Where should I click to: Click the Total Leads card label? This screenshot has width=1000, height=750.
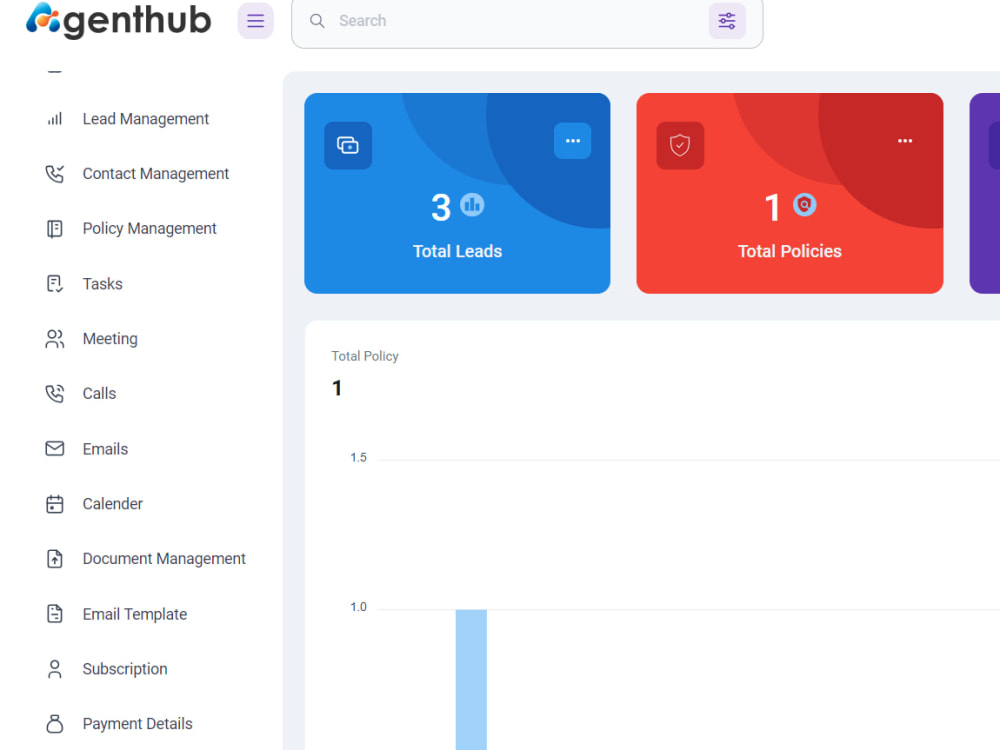point(457,251)
